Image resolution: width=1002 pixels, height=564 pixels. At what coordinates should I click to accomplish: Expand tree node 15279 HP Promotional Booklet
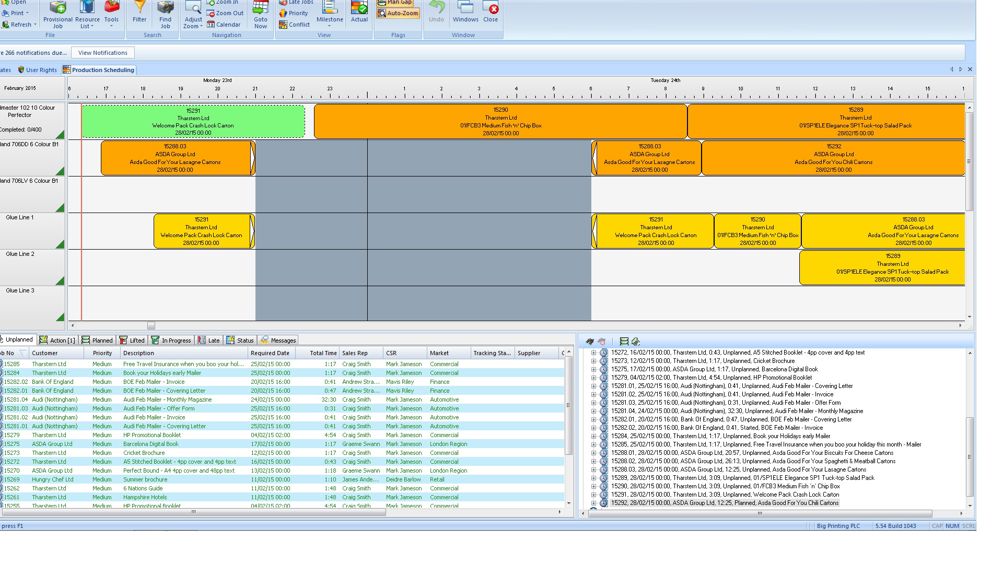click(594, 377)
